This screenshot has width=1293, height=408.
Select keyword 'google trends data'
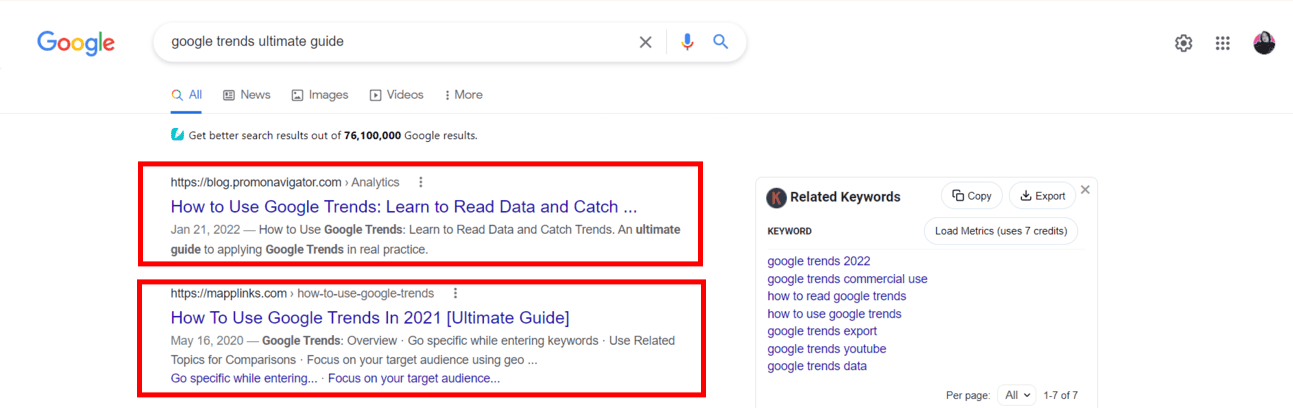point(817,366)
